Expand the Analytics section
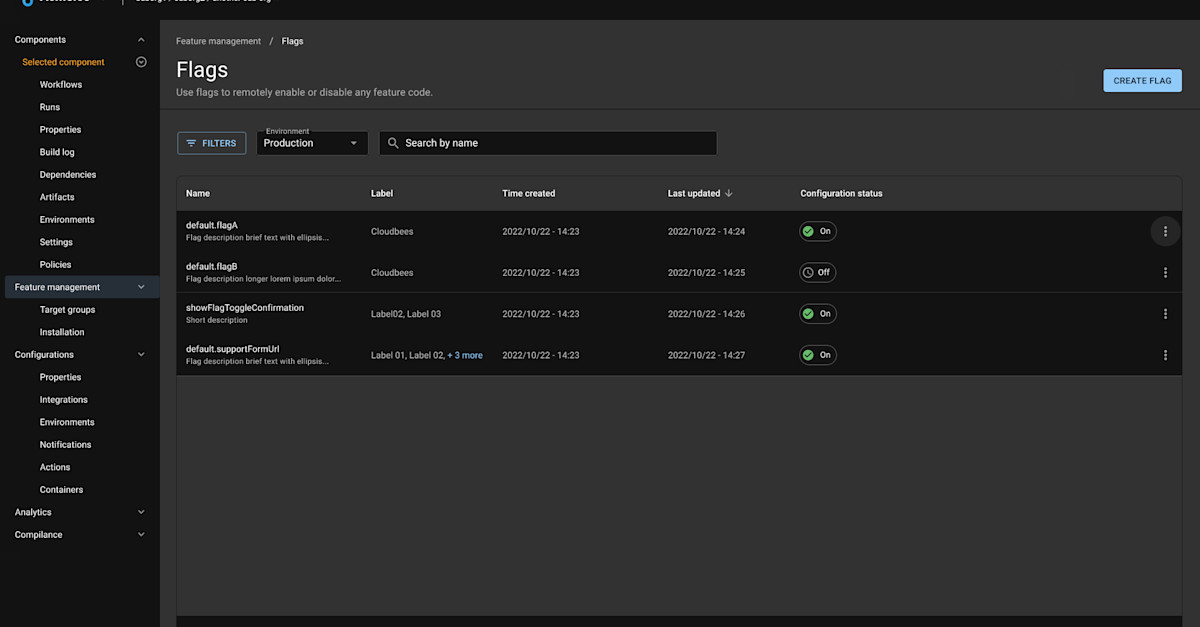The height and width of the screenshot is (627, 1200). (x=141, y=512)
